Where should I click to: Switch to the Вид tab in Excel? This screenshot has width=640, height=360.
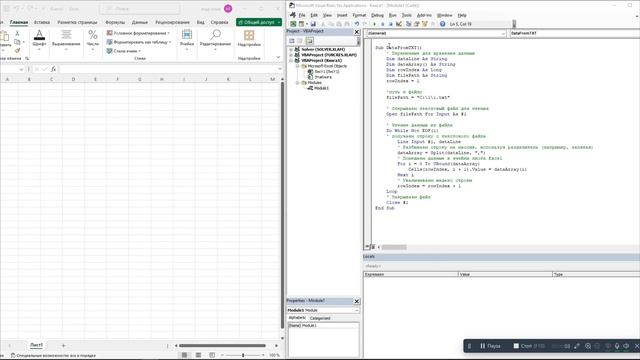point(200,22)
